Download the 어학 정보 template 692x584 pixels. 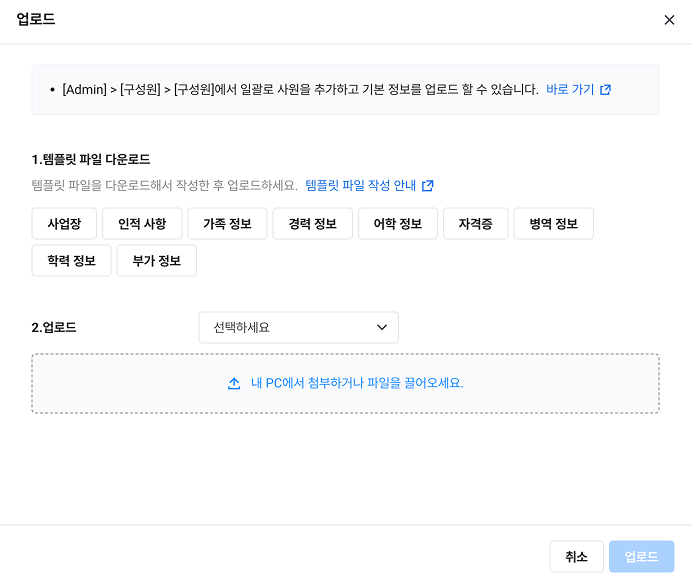pos(398,224)
